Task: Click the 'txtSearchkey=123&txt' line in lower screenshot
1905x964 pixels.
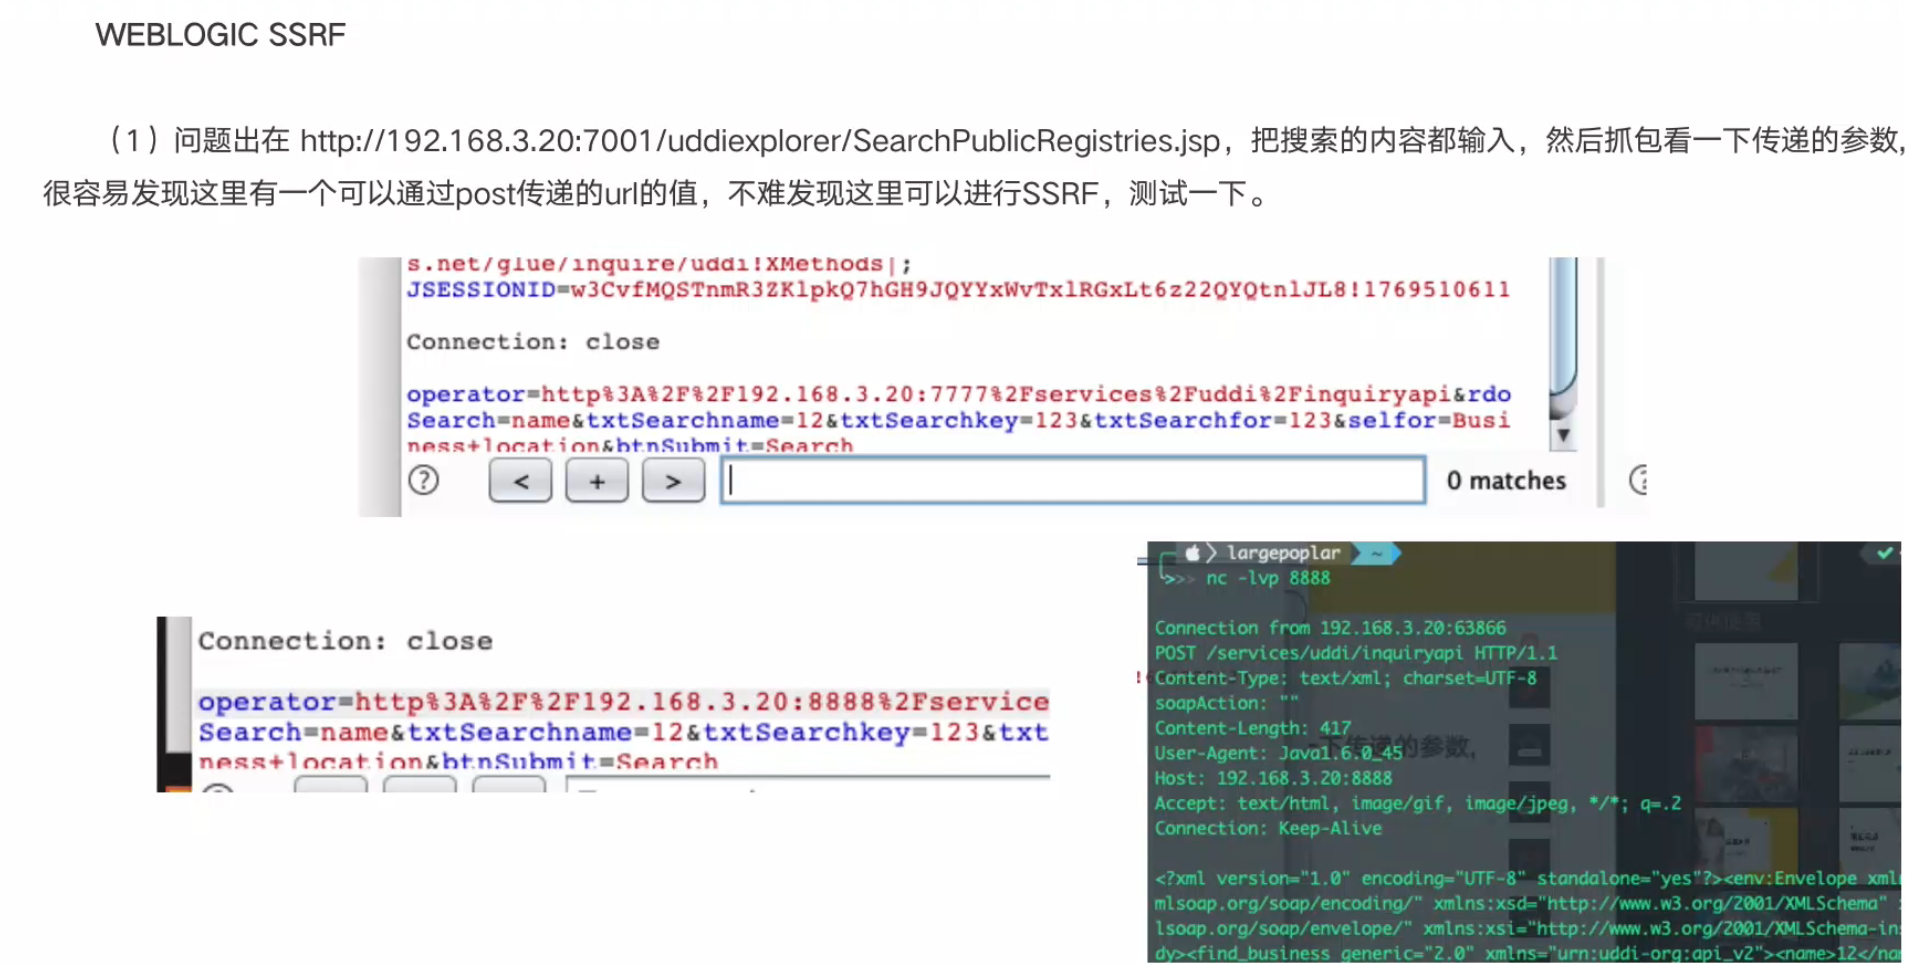Action: click(x=624, y=732)
